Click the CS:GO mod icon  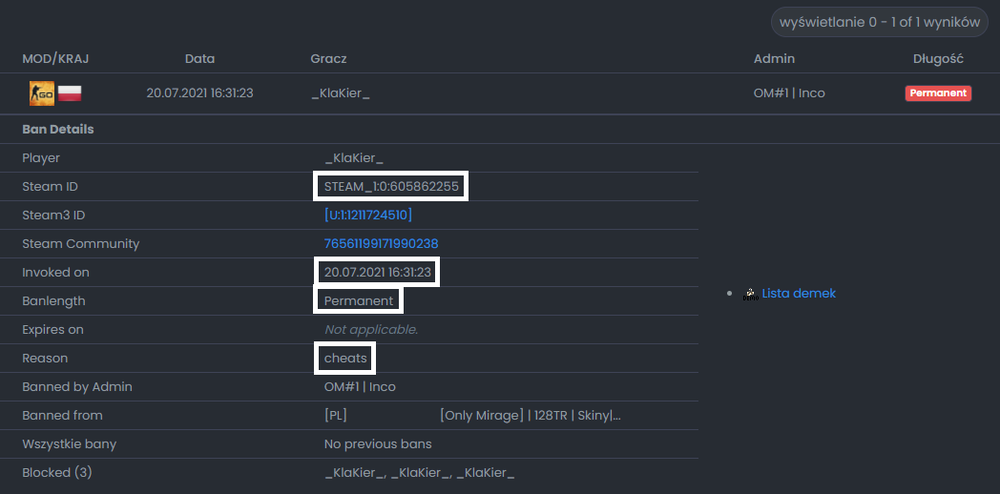click(x=42, y=93)
